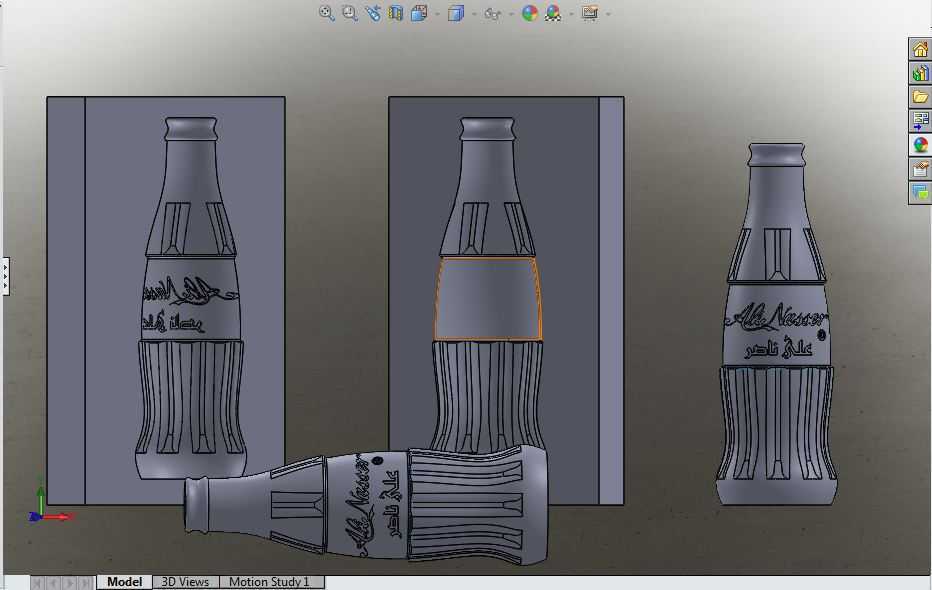Expand the Apply Scene dropdown arrow
The width and height of the screenshot is (932, 590).
click(x=571, y=13)
